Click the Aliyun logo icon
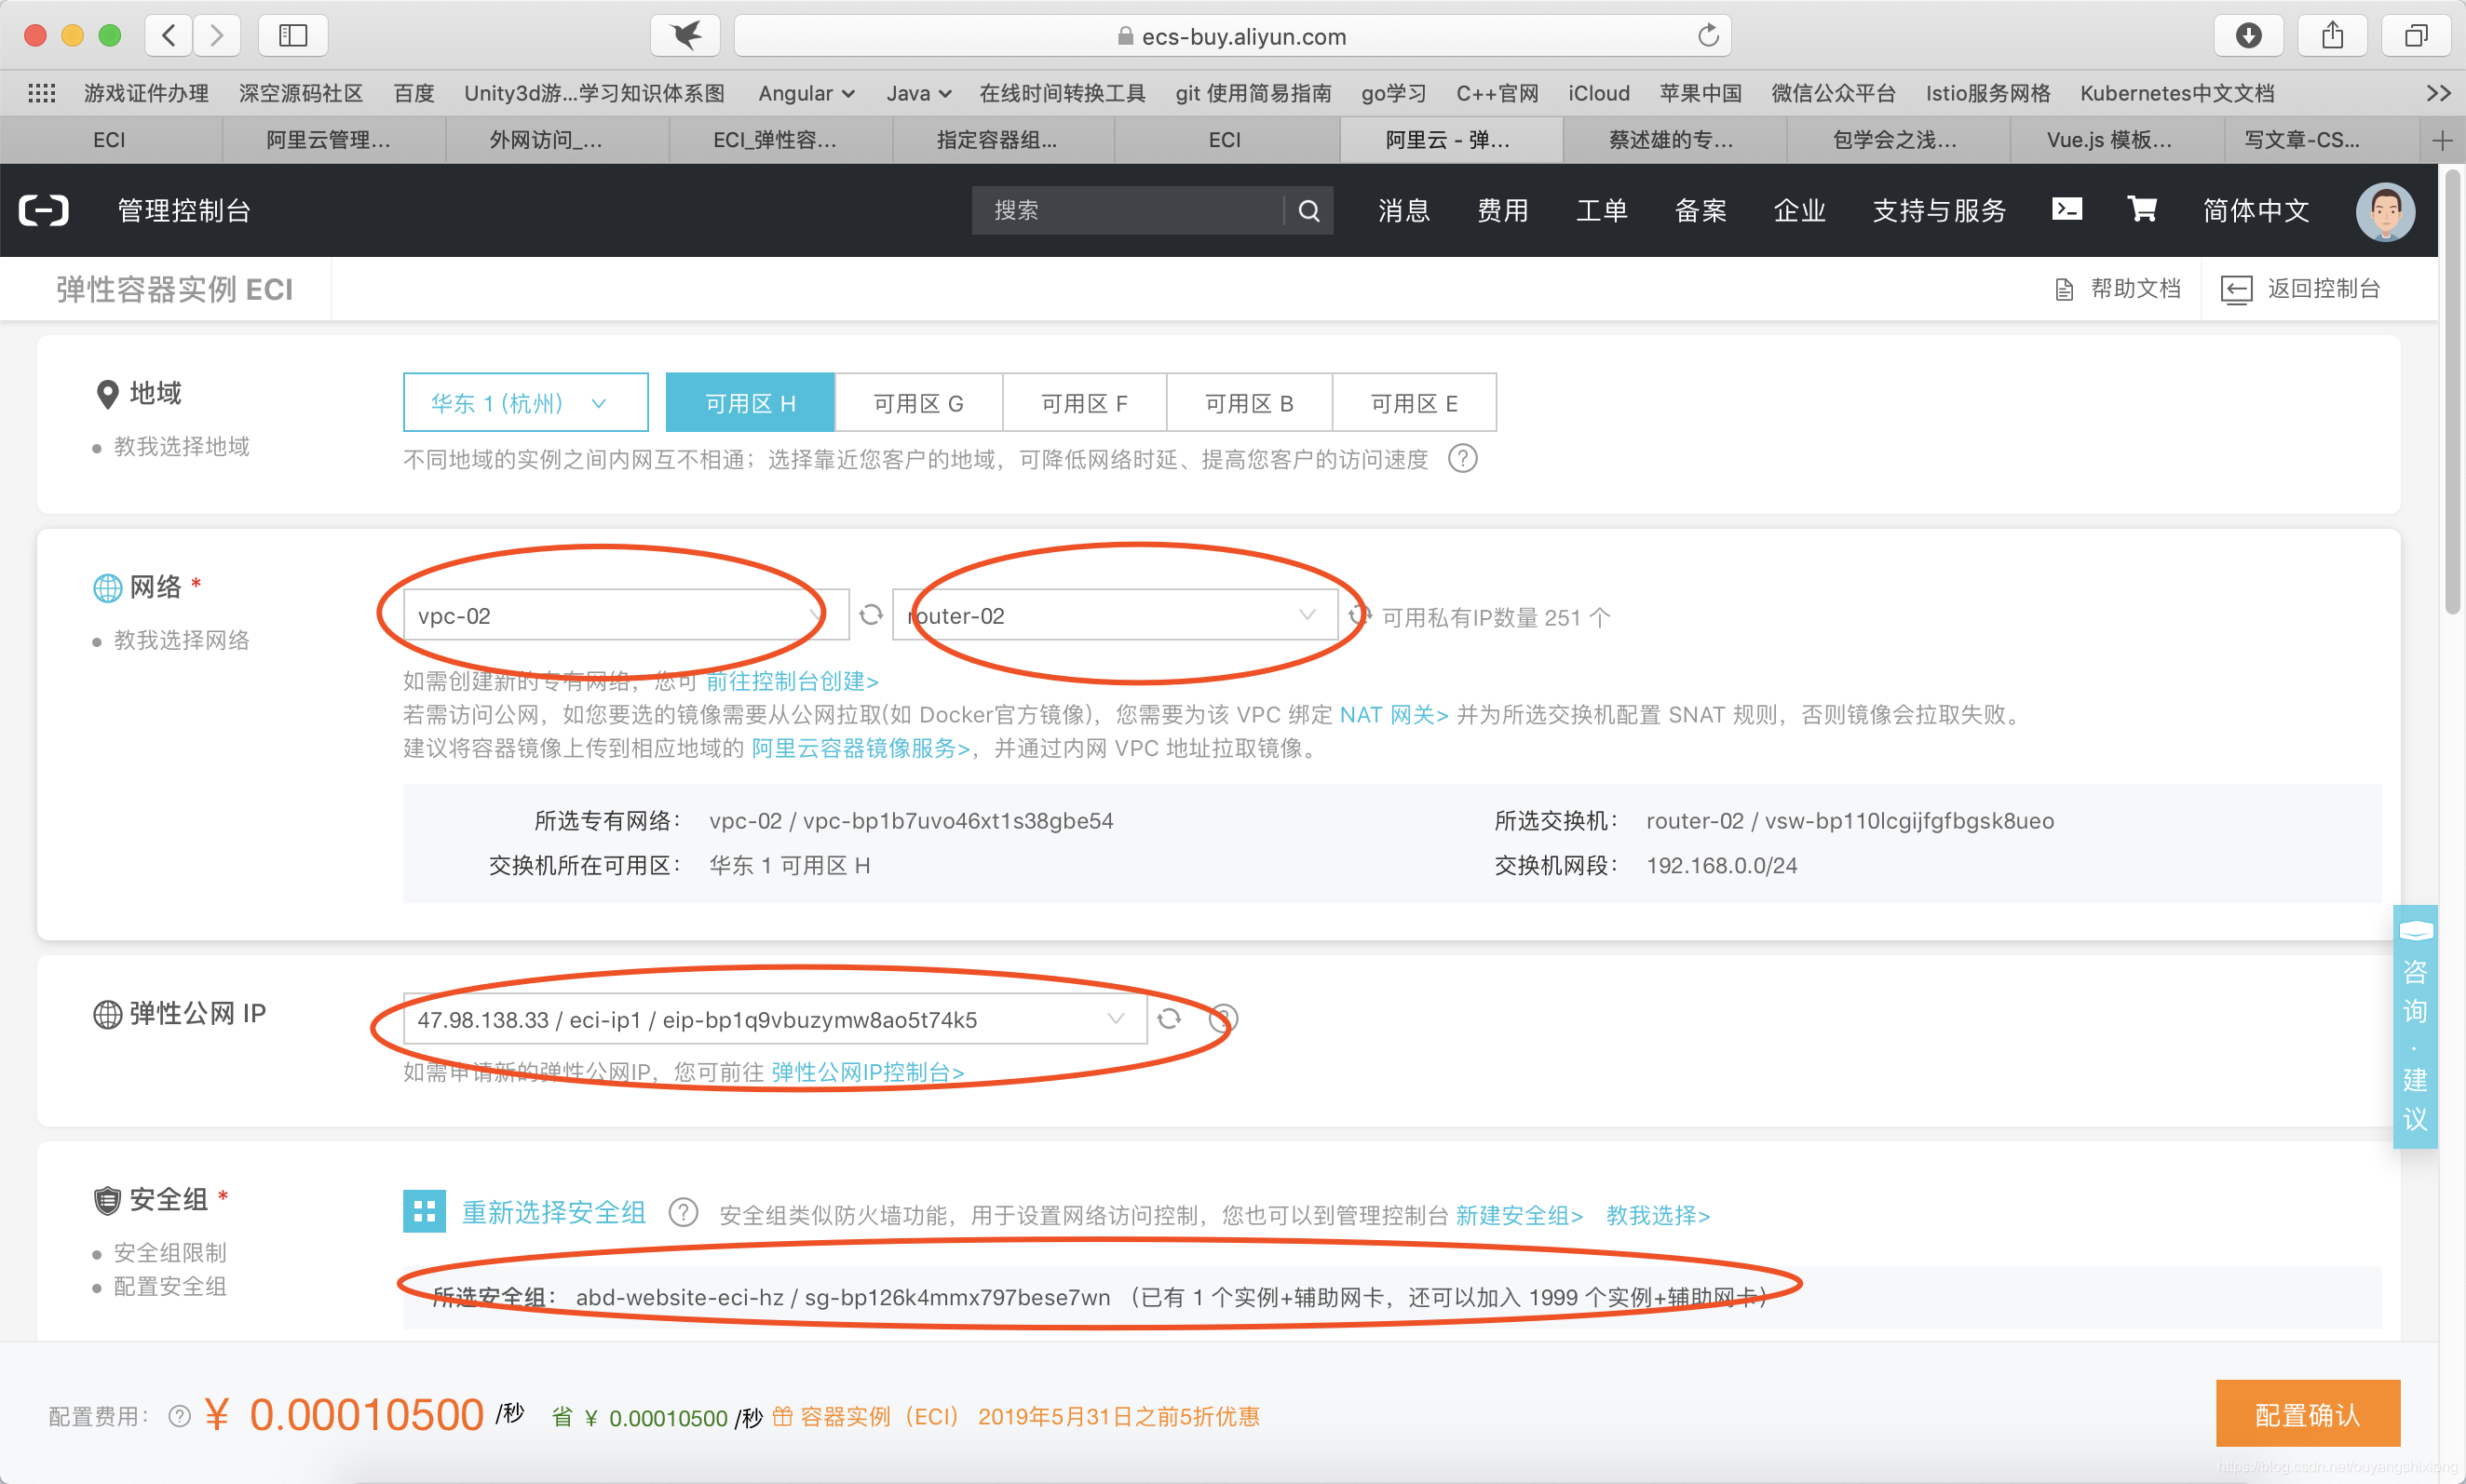 pyautogui.click(x=44, y=211)
